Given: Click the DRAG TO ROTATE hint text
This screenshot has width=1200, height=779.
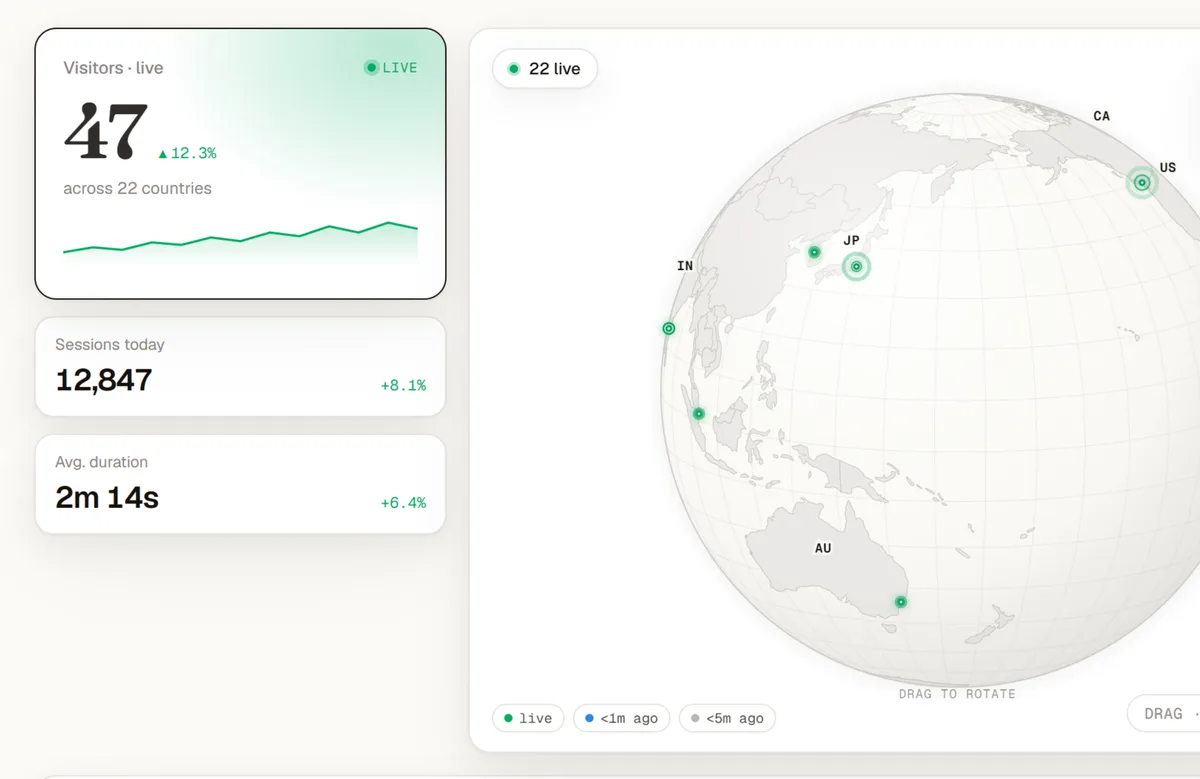Looking at the screenshot, I should [x=957, y=694].
